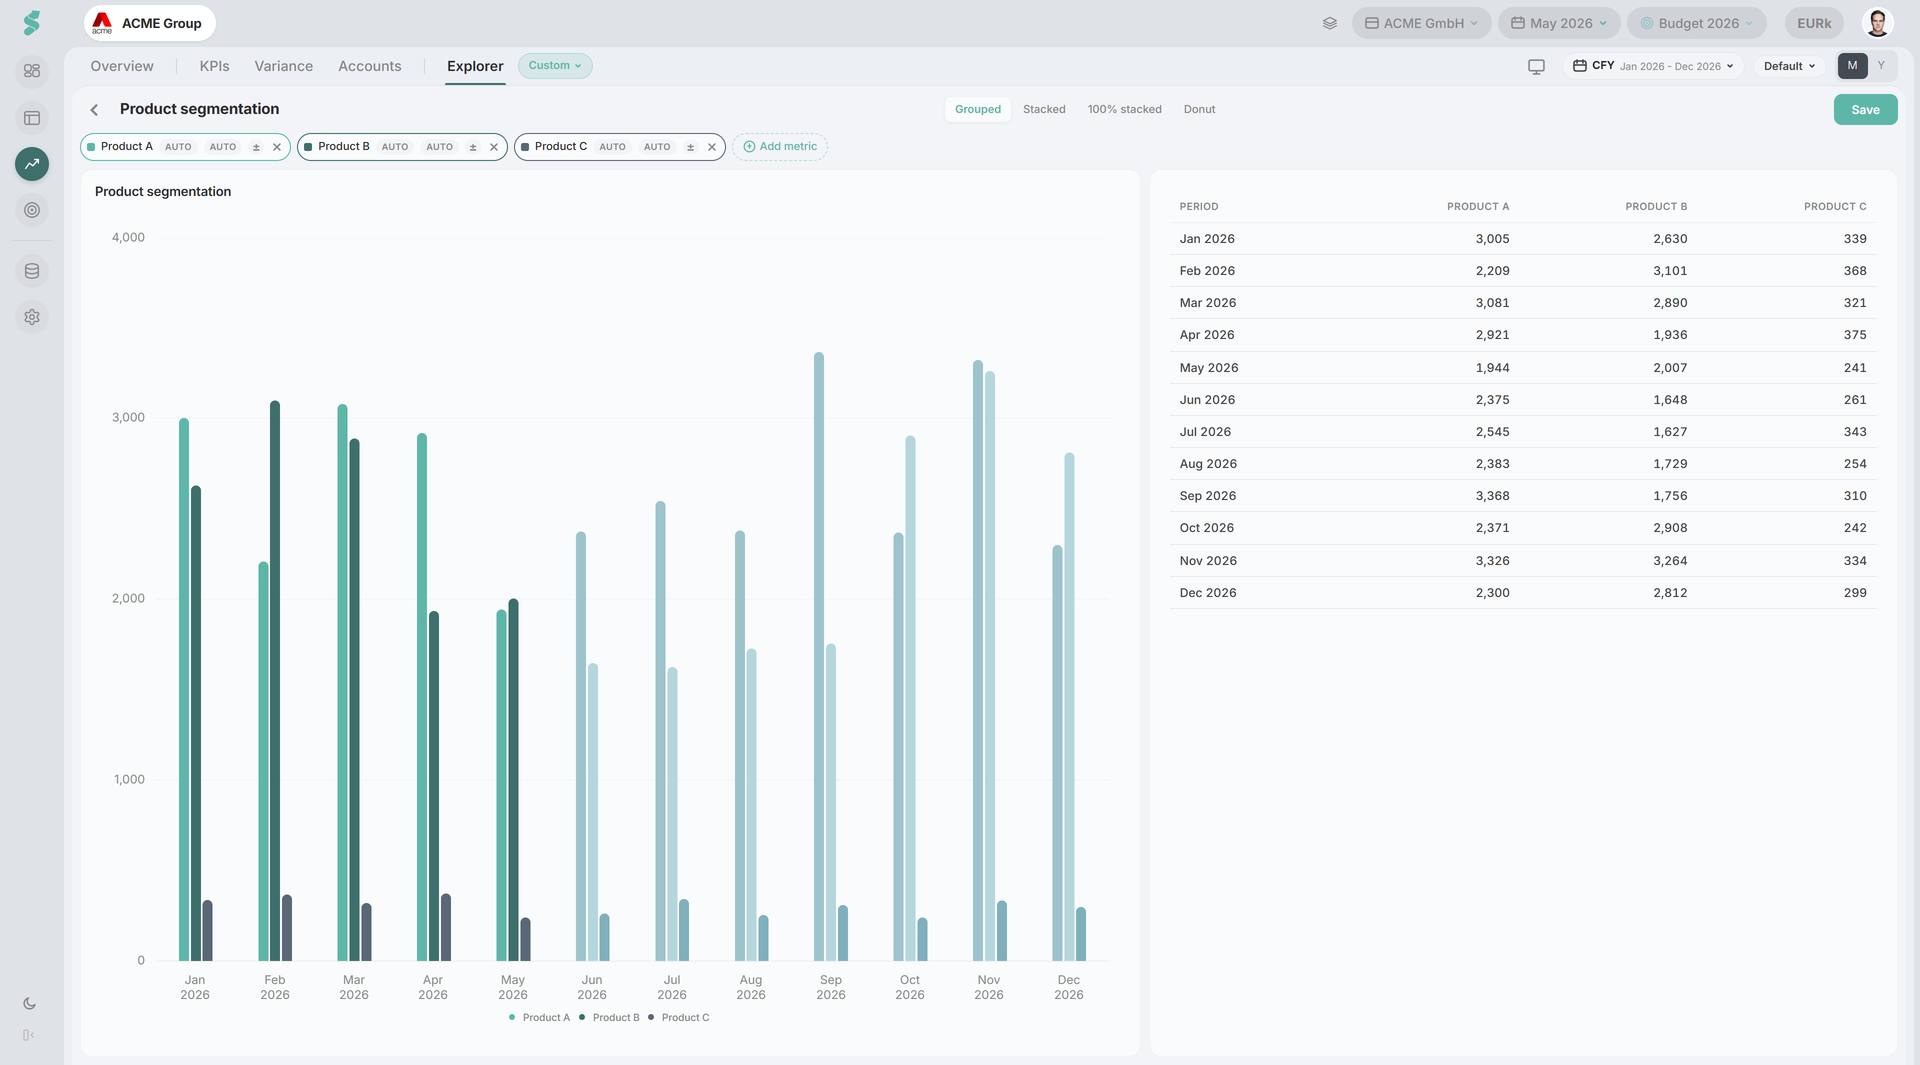Expand the ACME GmbH entity dropdown
1920x1065 pixels.
pyautogui.click(x=1421, y=23)
